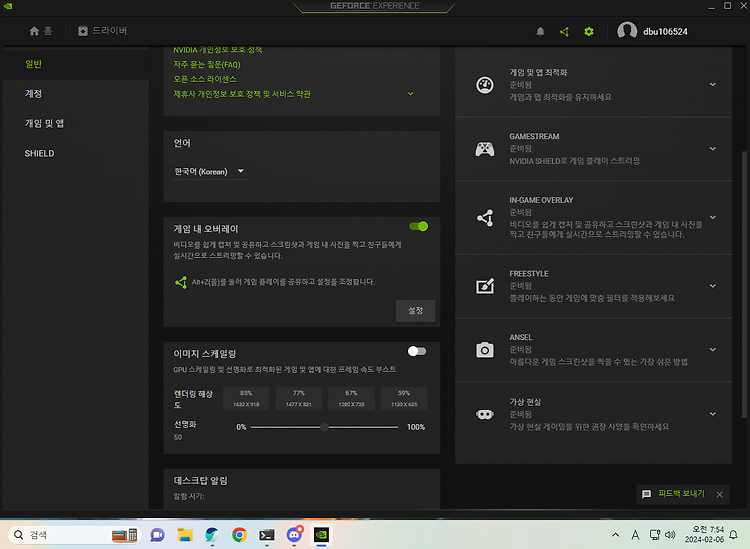
Task: Click green share icon beside Alt+Z hint
Action: 181,282
